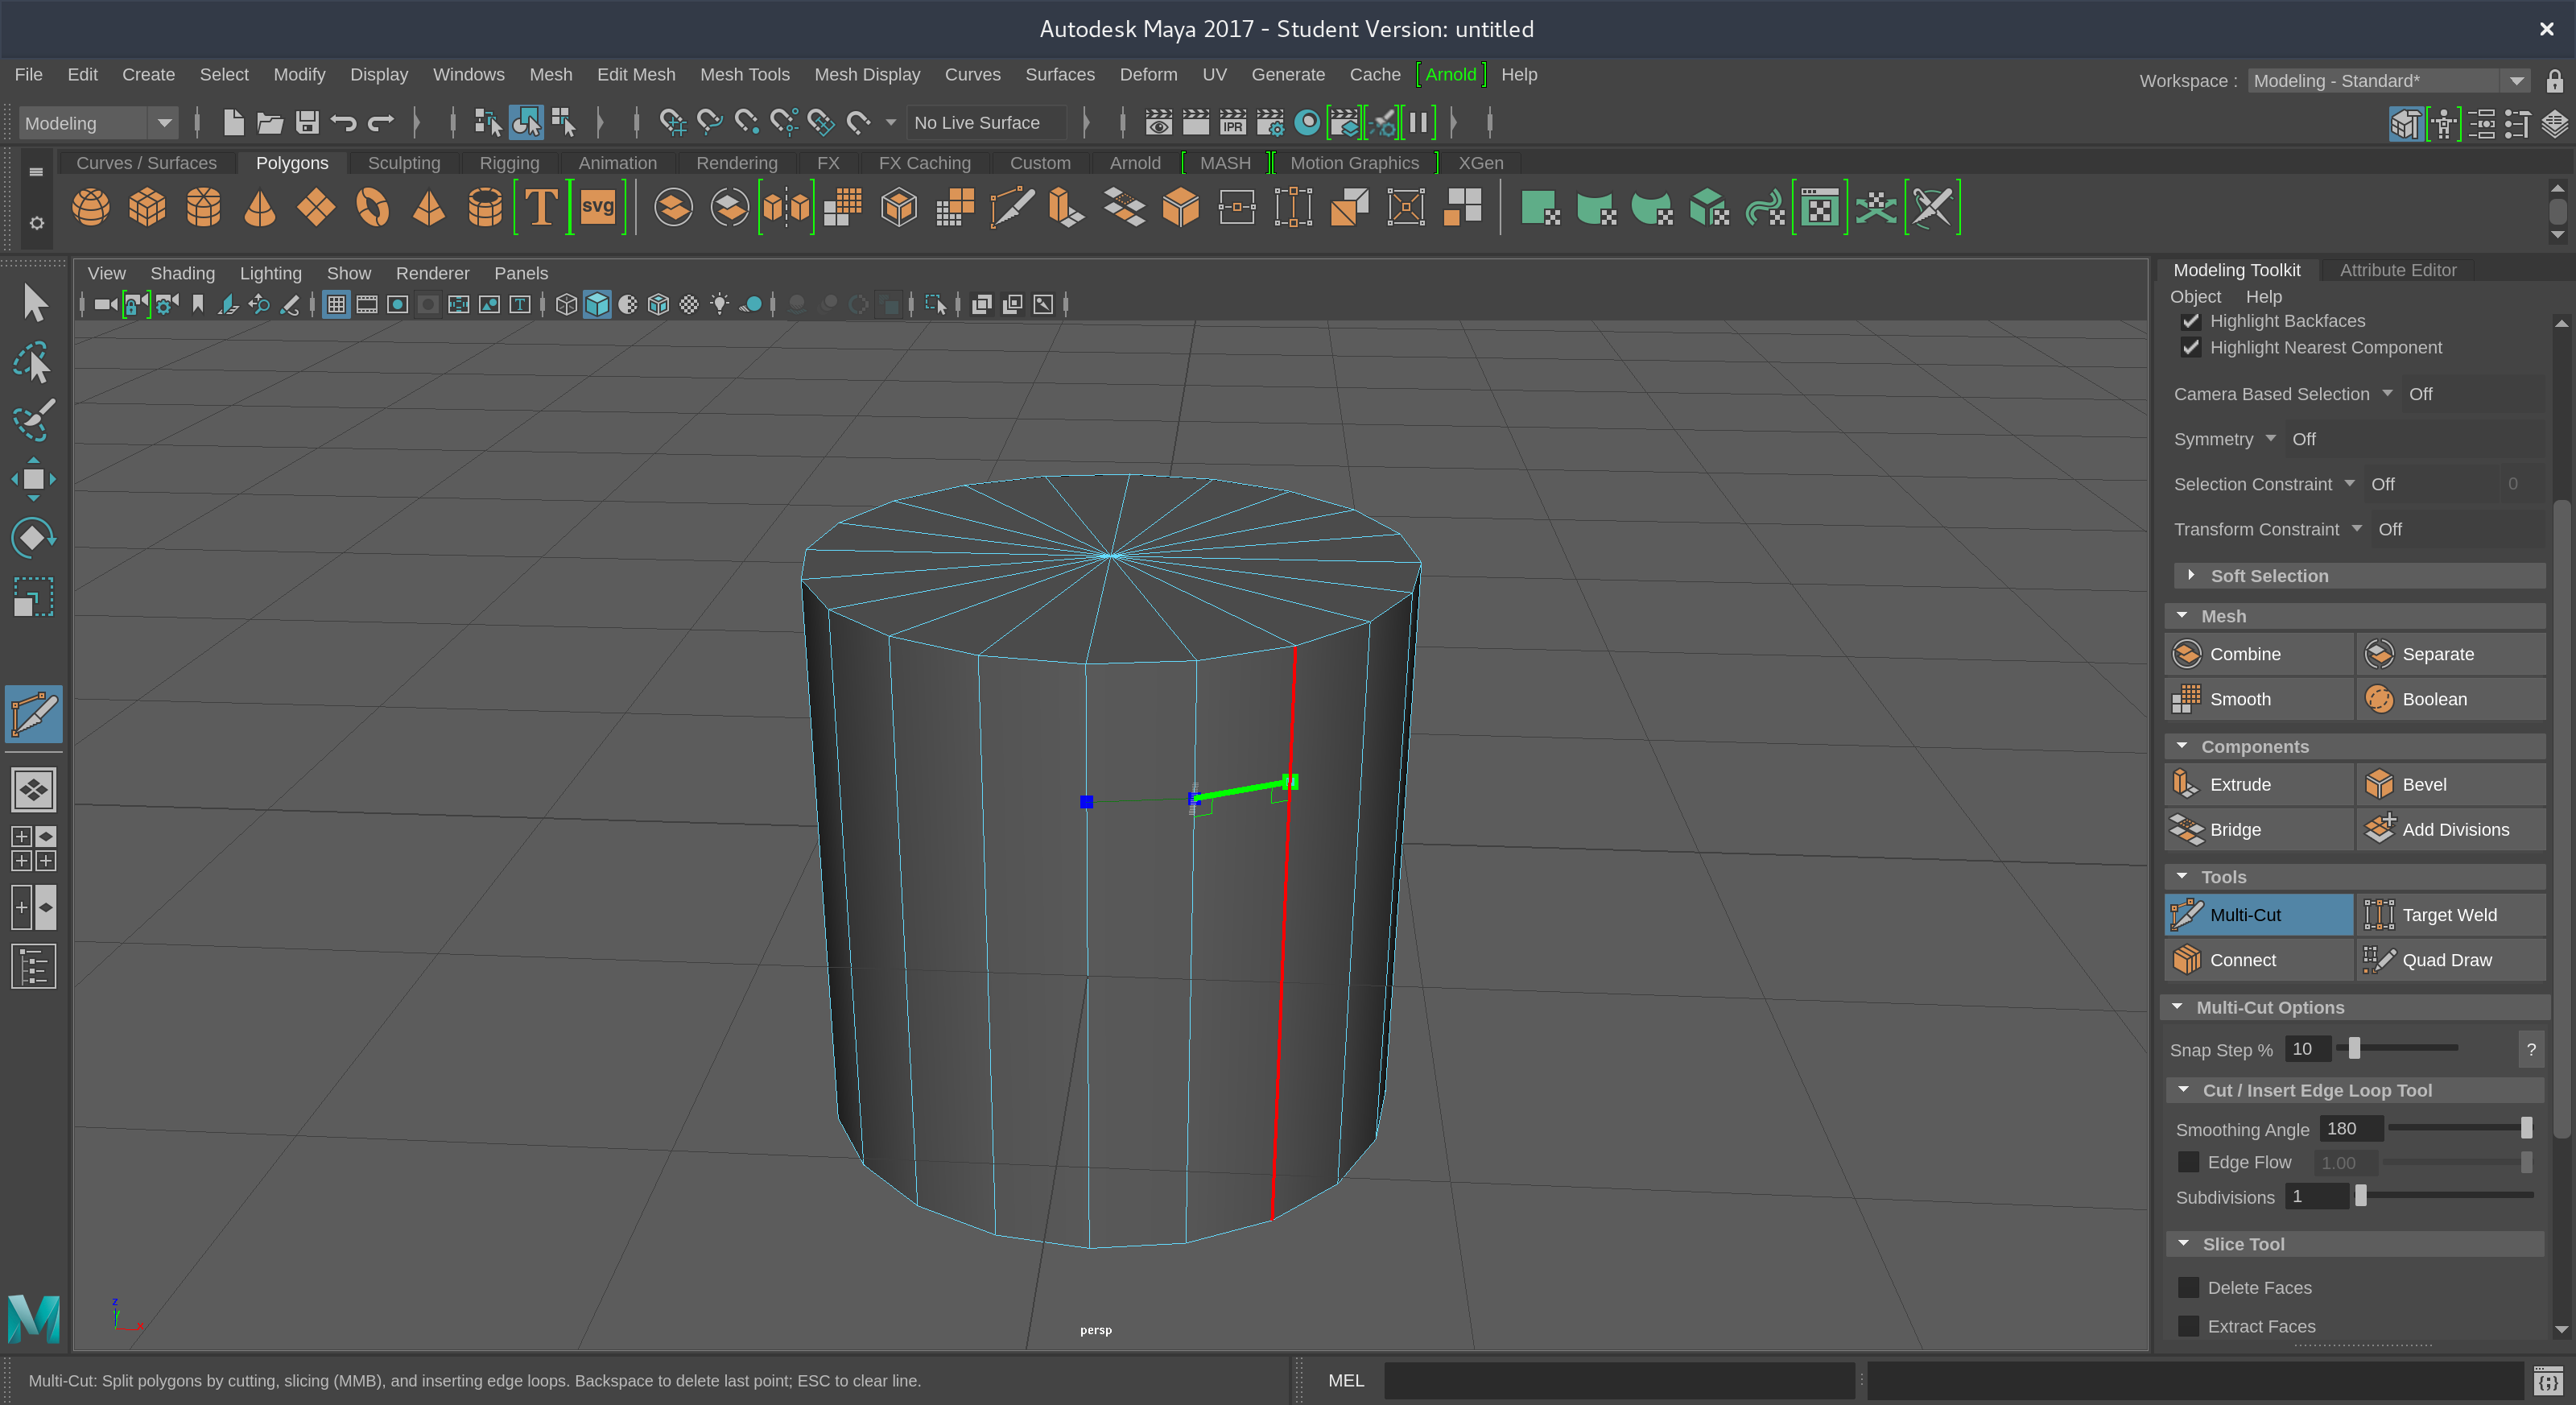Toggle smooth shade all viewport button

click(597, 304)
